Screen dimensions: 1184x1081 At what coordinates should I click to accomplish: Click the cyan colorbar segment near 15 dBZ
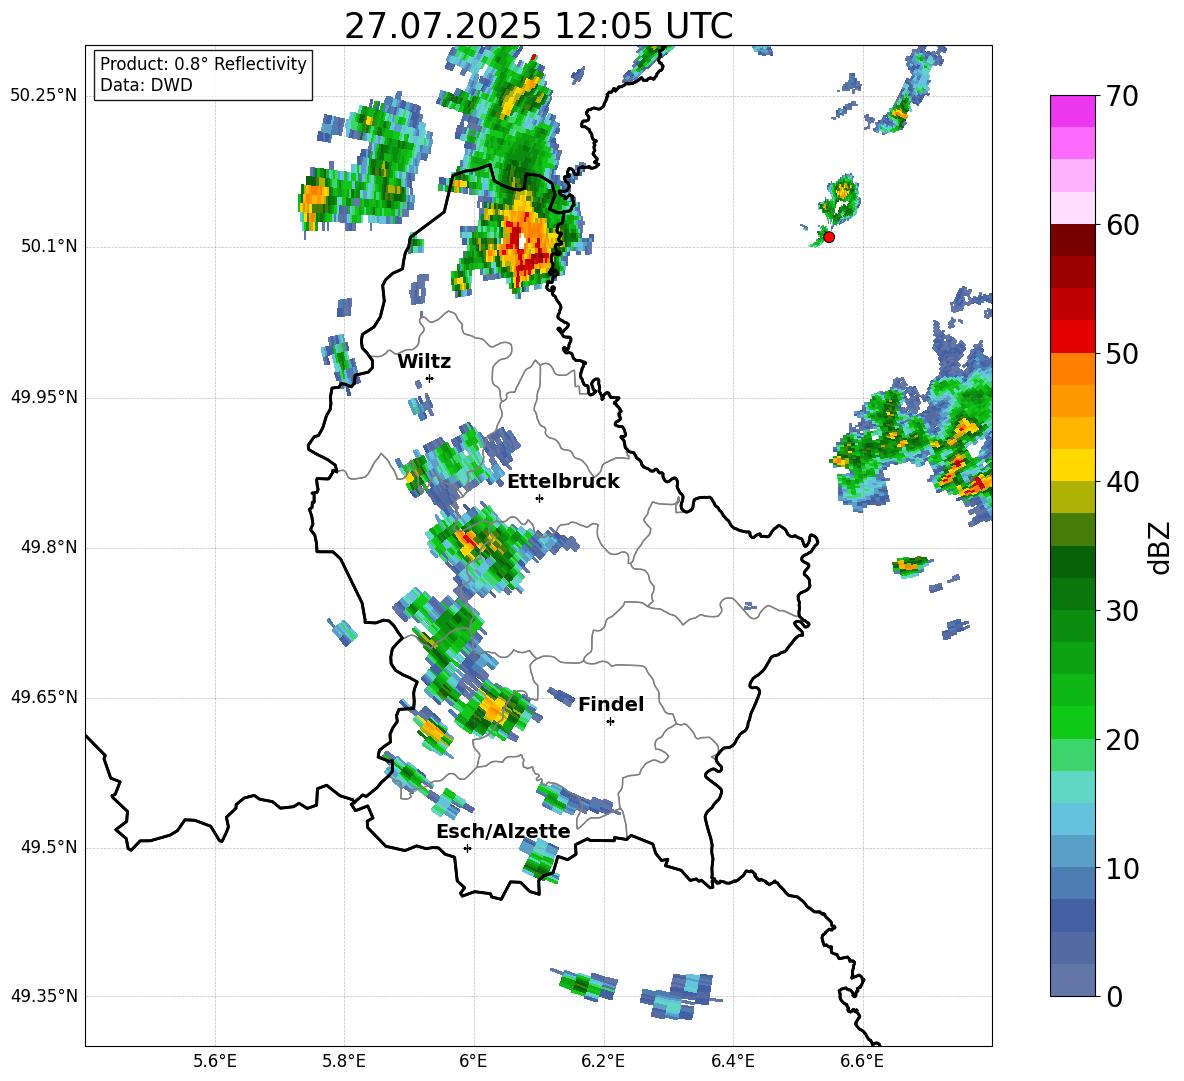(x=1072, y=787)
